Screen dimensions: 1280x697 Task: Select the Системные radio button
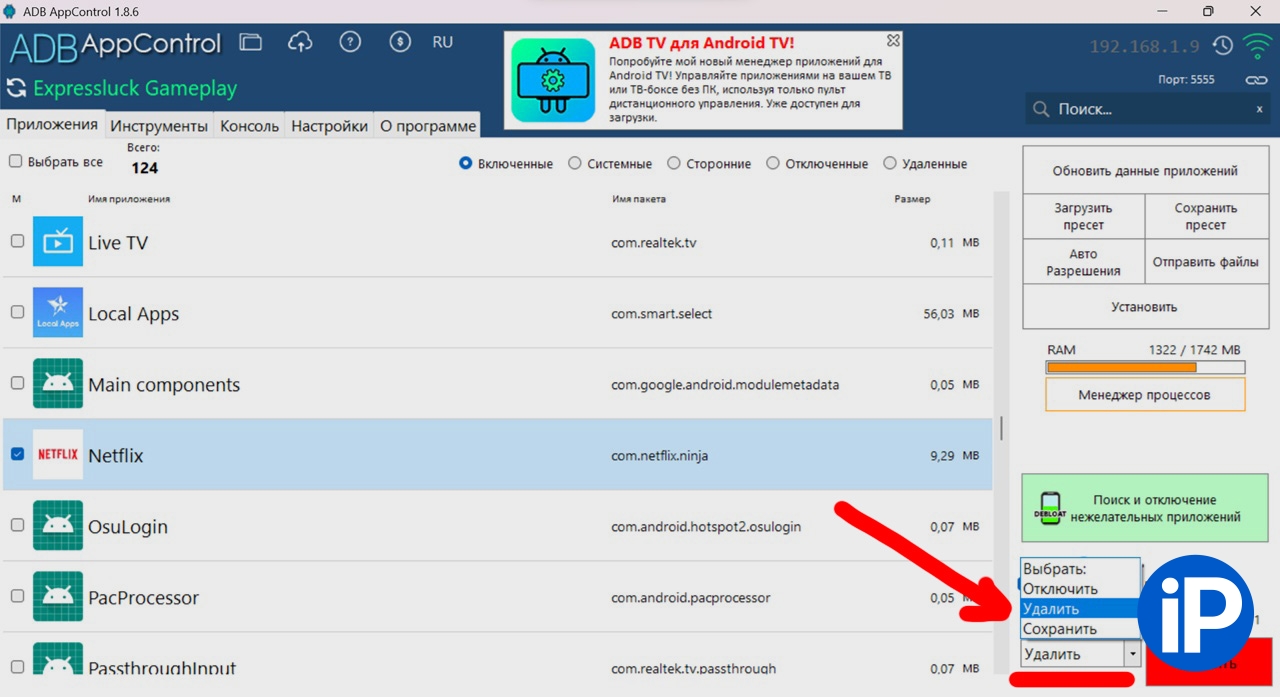pyautogui.click(x=574, y=163)
